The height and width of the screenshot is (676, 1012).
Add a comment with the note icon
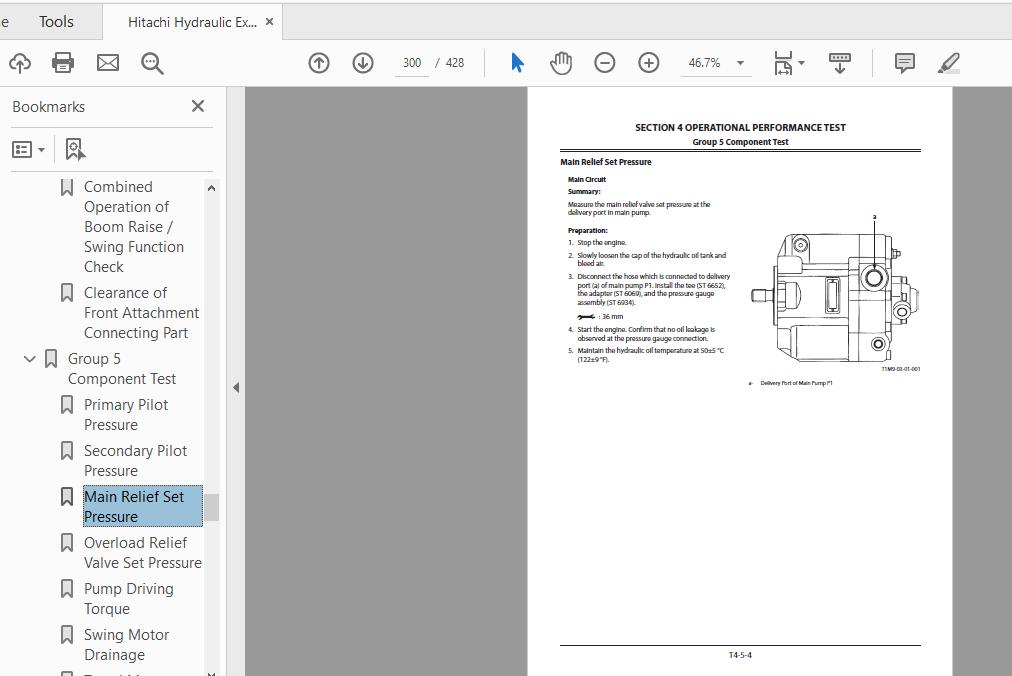point(904,63)
